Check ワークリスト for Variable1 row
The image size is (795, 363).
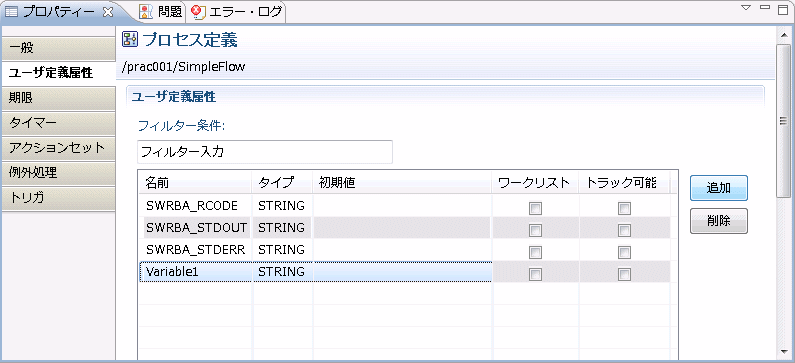click(535, 274)
